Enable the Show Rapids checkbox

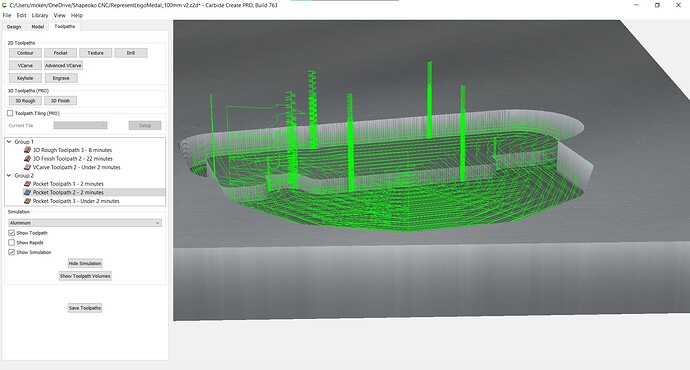[x=11, y=242]
